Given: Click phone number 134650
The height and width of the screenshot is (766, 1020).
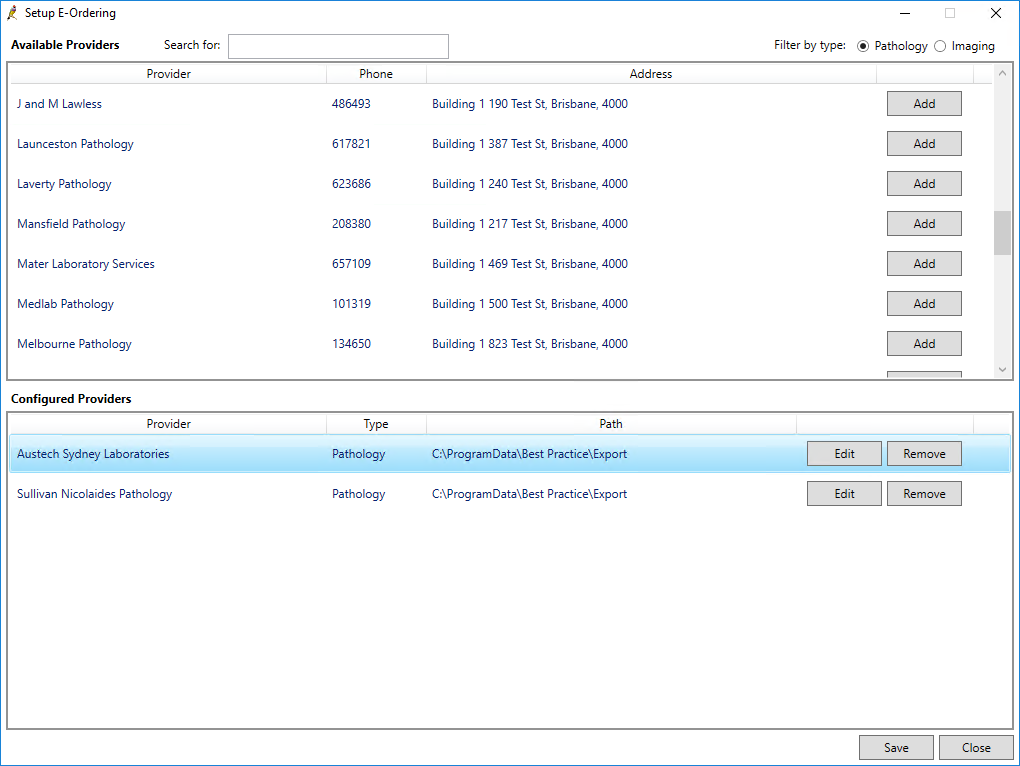Looking at the screenshot, I should pos(351,344).
